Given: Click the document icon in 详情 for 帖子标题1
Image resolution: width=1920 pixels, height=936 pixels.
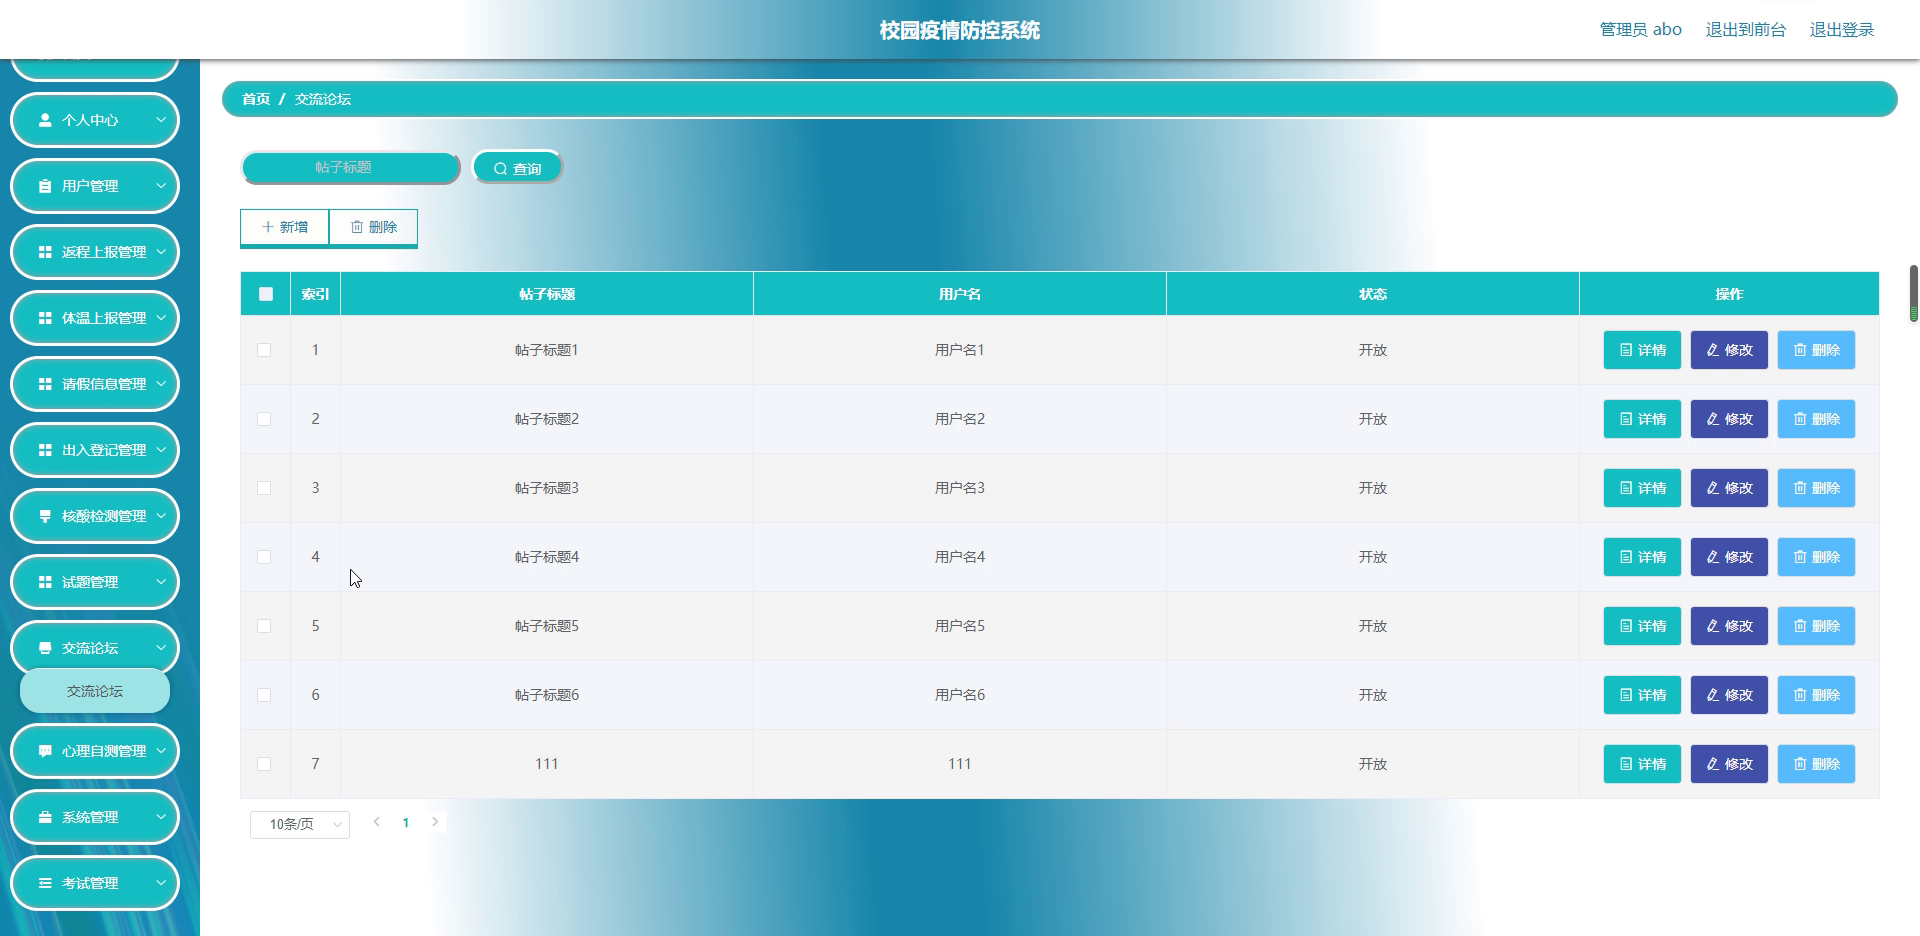Looking at the screenshot, I should tap(1626, 350).
